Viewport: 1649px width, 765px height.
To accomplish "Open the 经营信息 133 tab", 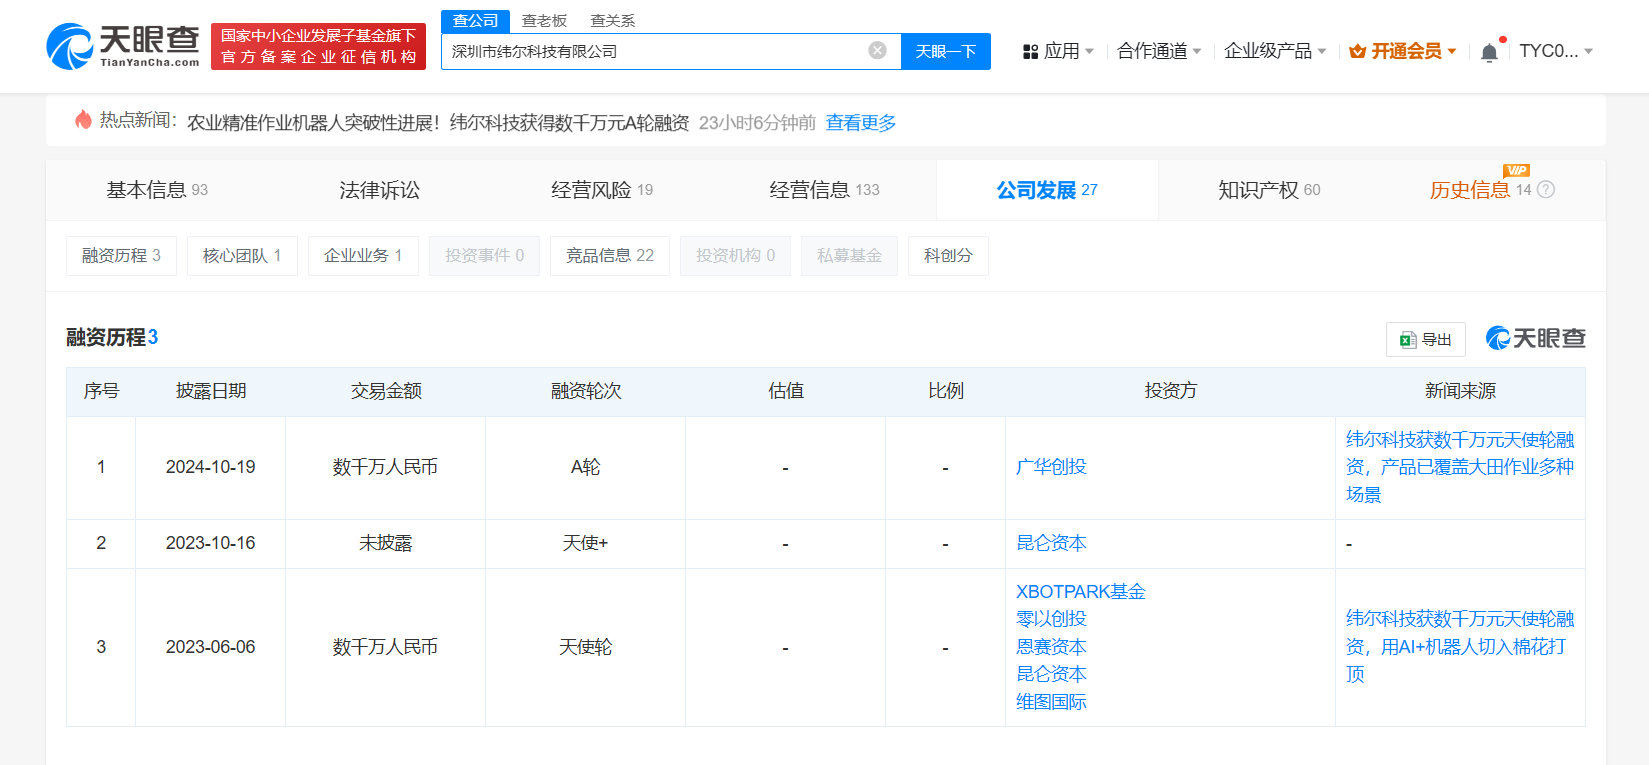I will [824, 190].
